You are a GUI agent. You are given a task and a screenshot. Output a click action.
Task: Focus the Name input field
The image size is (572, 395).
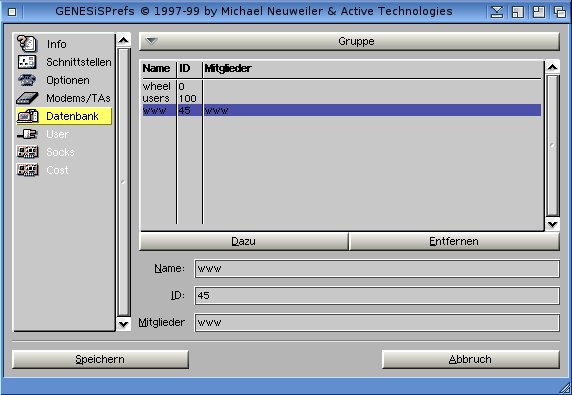[377, 269]
